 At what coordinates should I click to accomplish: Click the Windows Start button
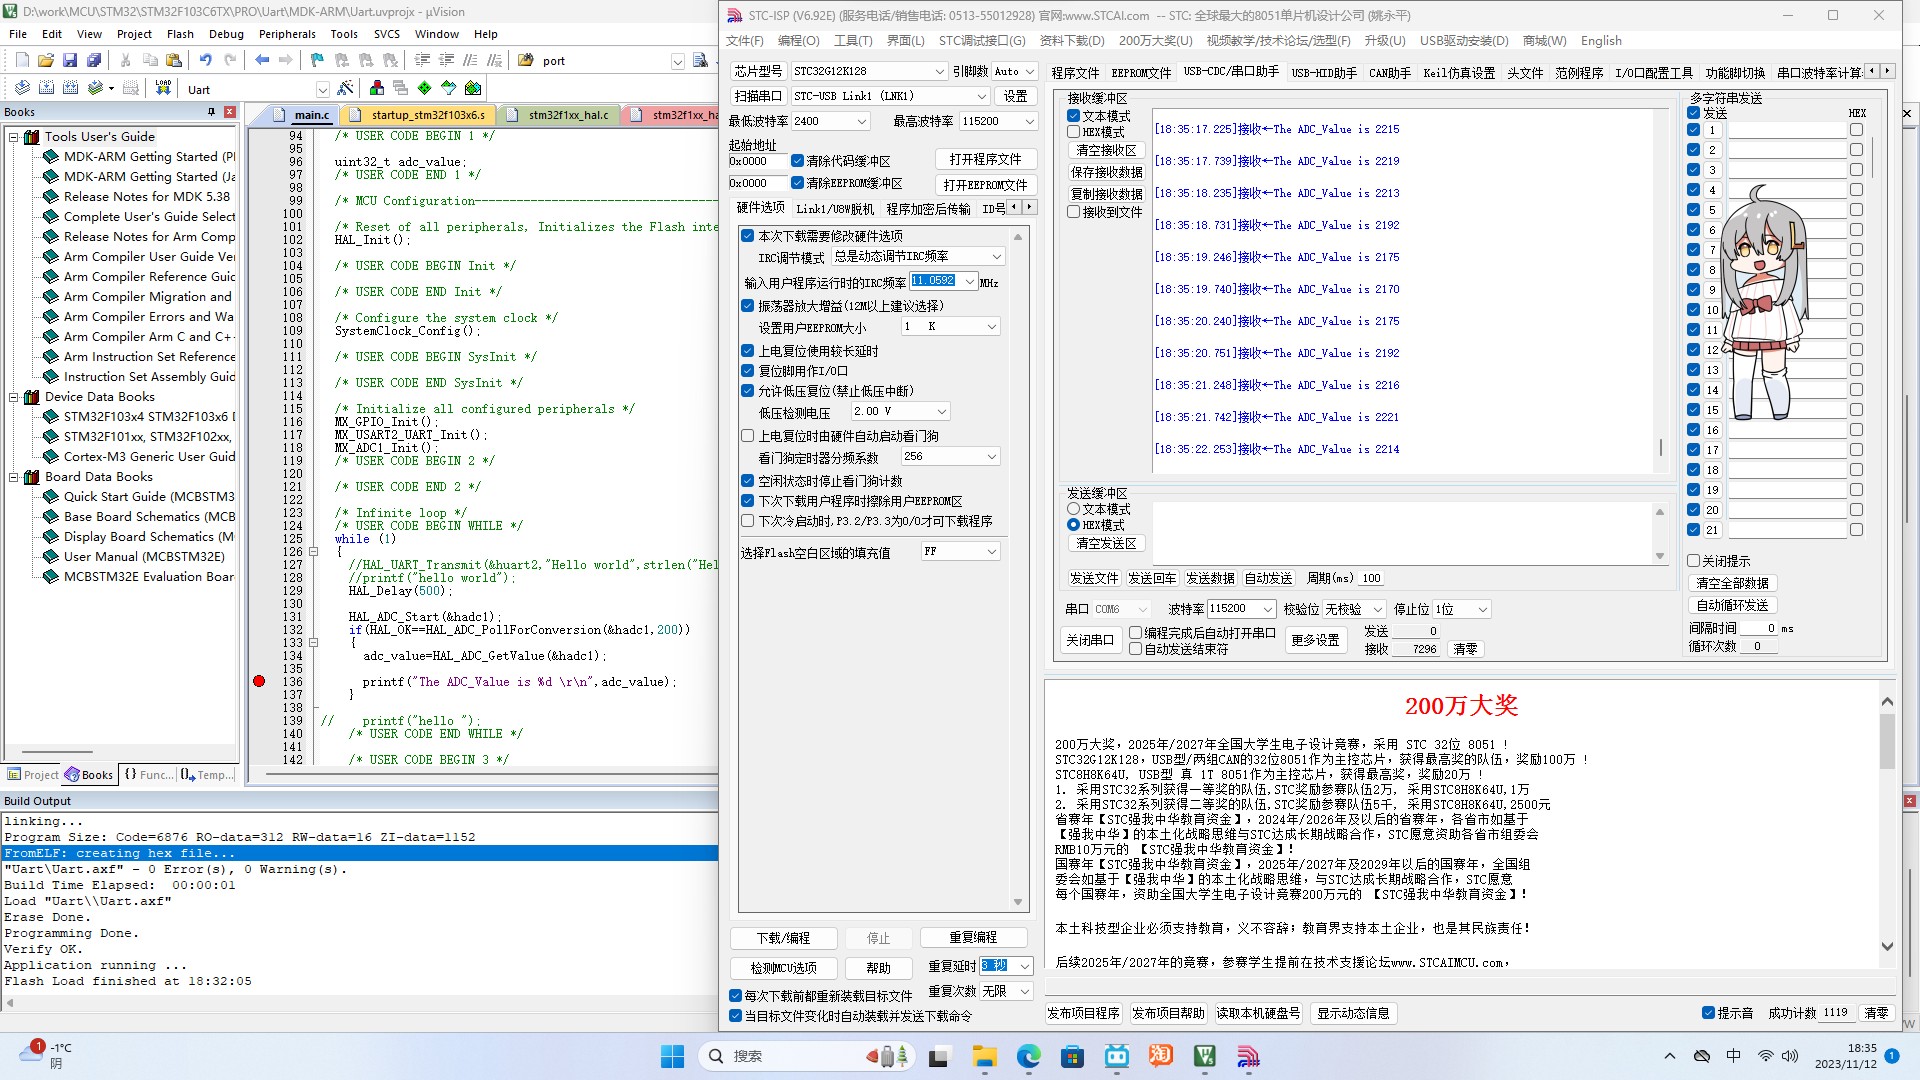click(672, 1056)
